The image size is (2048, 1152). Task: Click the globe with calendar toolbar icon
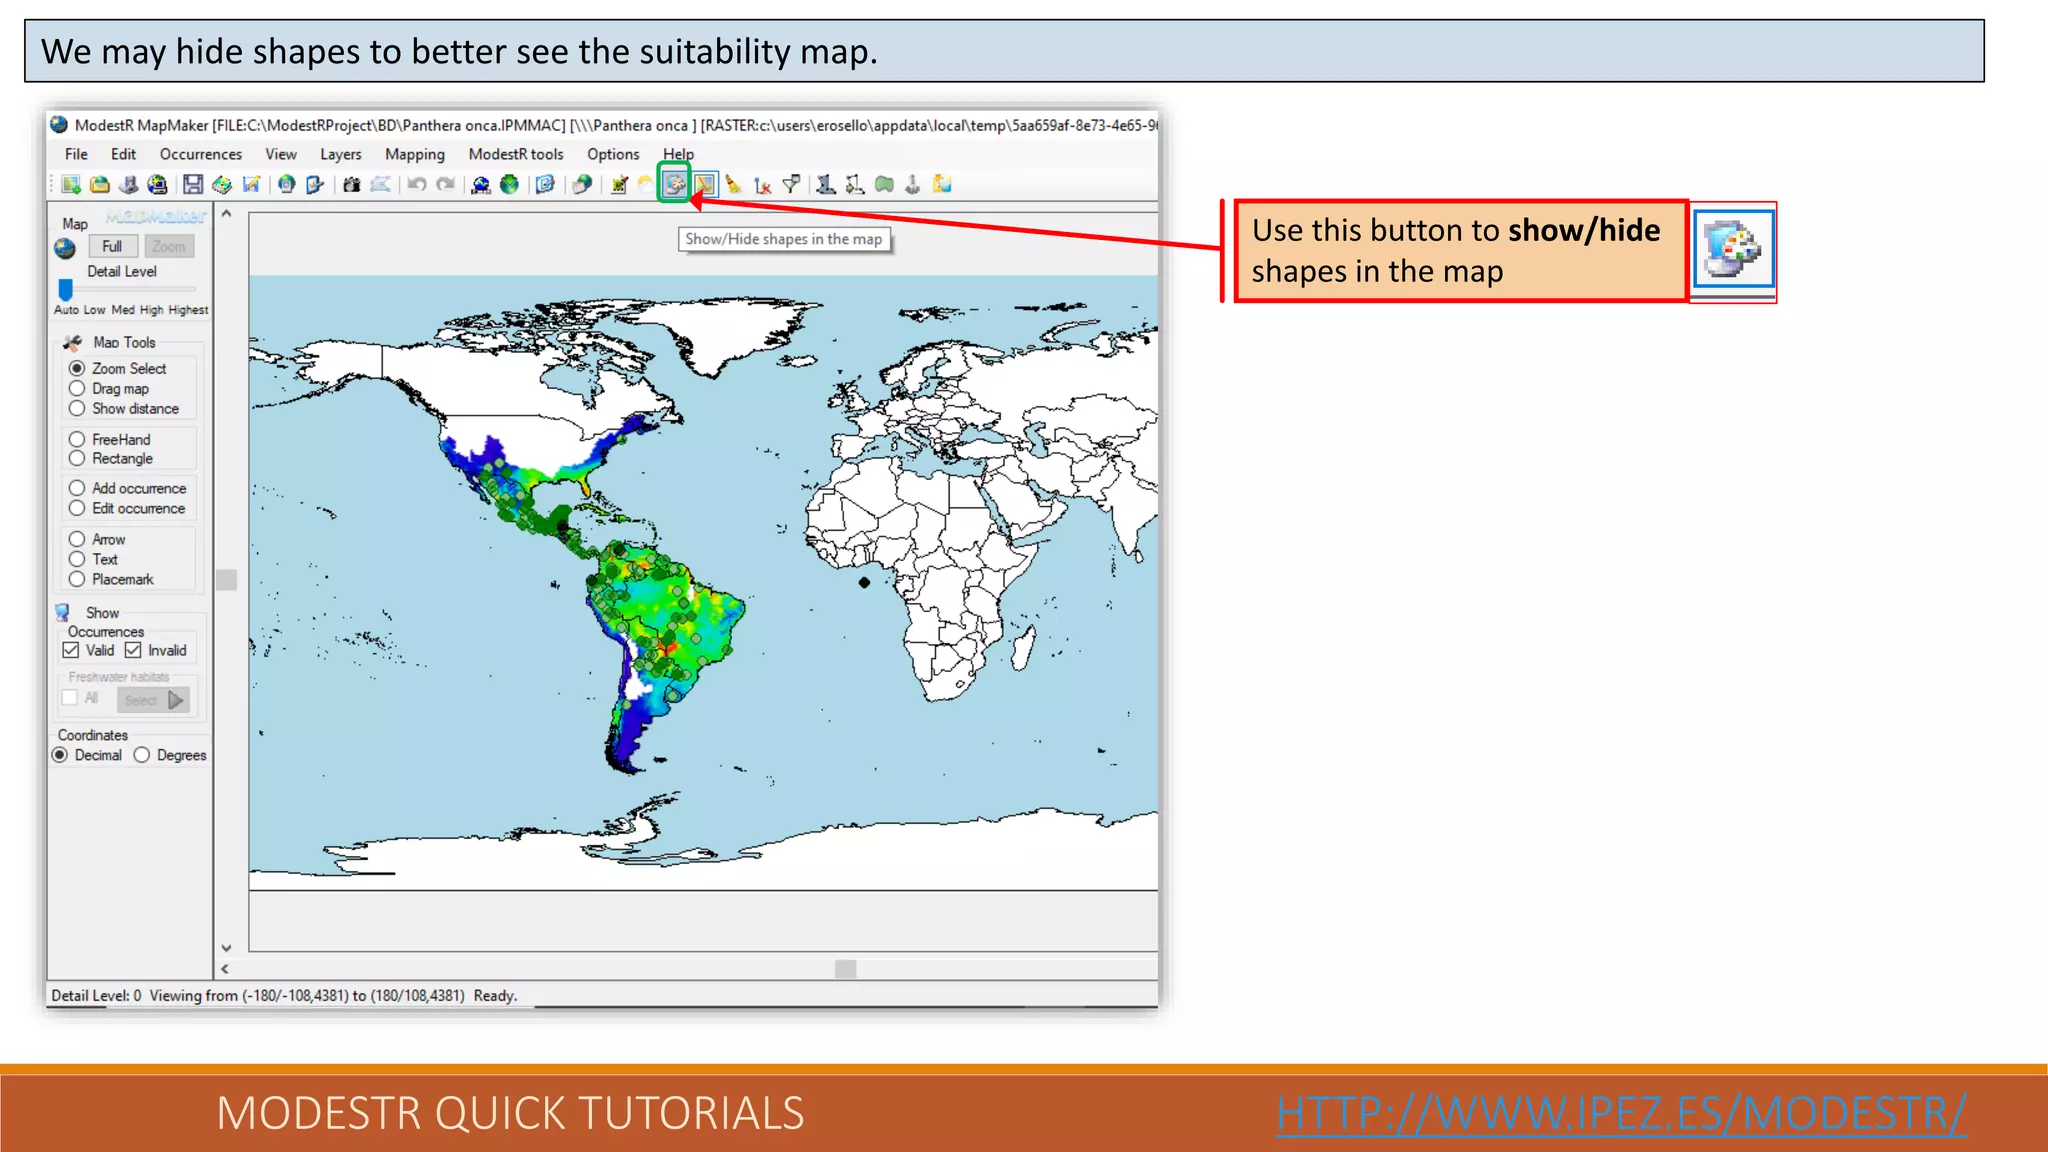point(581,184)
